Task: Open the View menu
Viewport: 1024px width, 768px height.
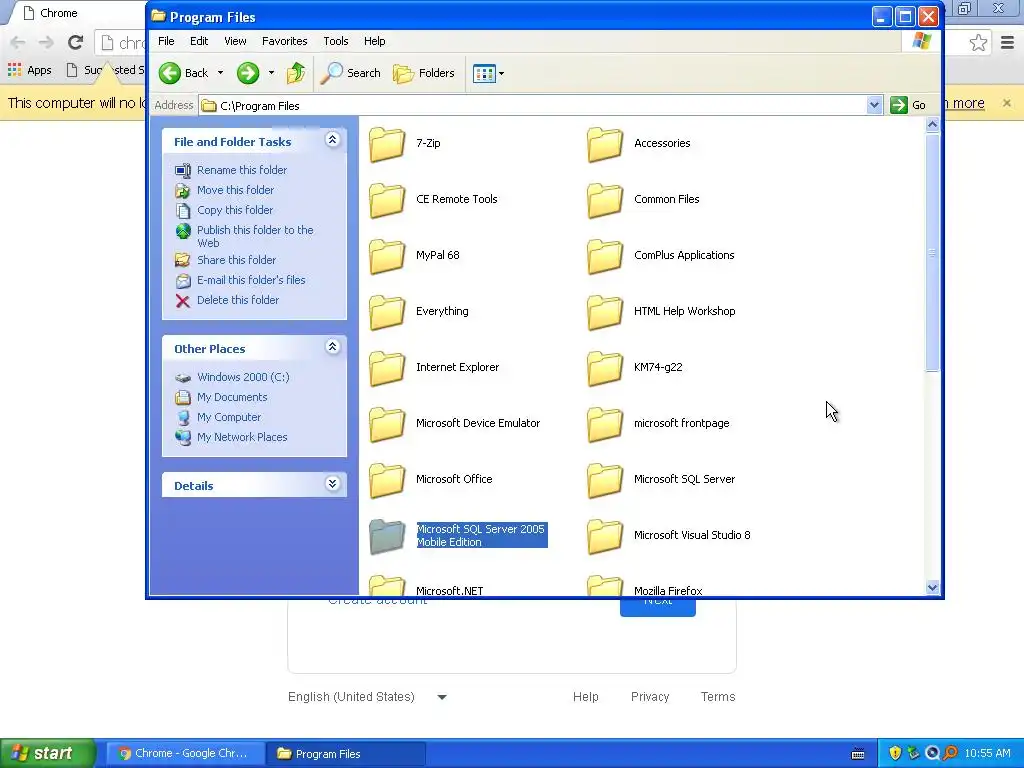Action: [x=235, y=40]
